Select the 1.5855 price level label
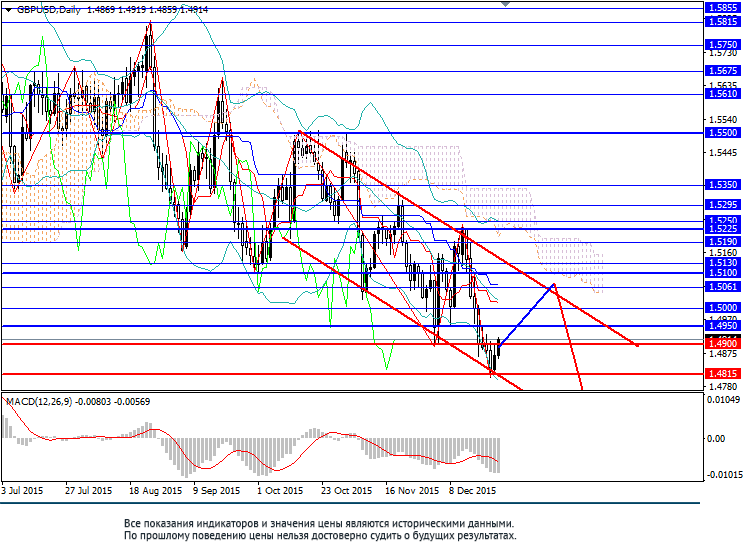This screenshot has height=552, width=743. (722, 8)
